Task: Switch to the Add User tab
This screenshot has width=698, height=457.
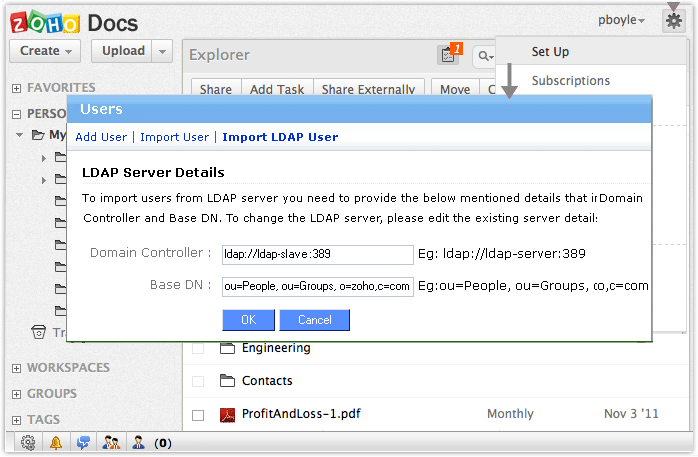Action: click(x=101, y=137)
